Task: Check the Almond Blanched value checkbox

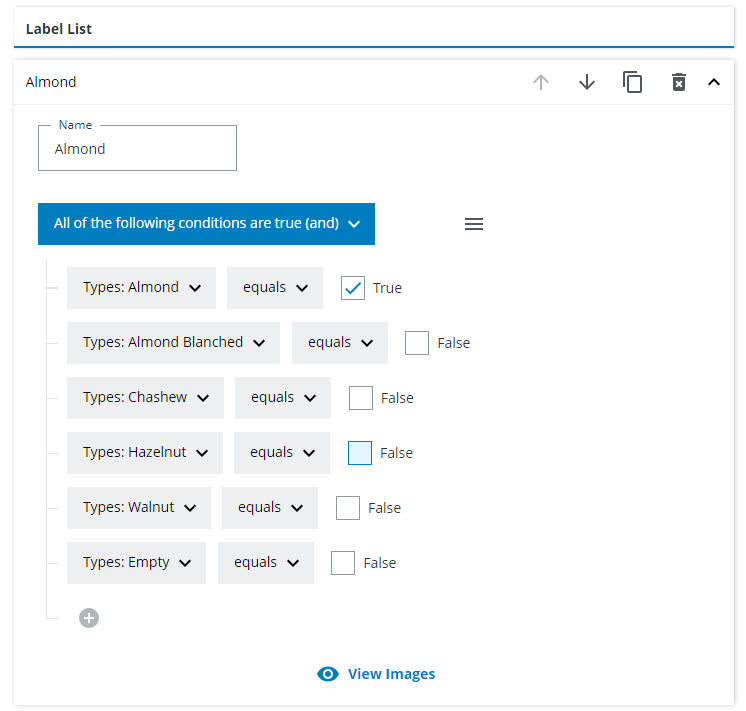Action: tap(417, 343)
